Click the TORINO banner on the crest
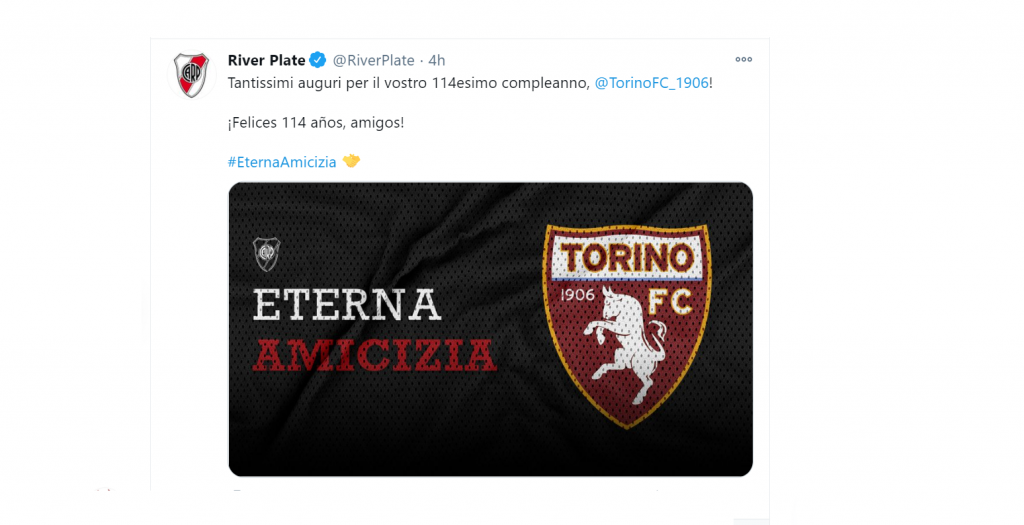This screenshot has height=525, width=1024. pyautogui.click(x=626, y=260)
